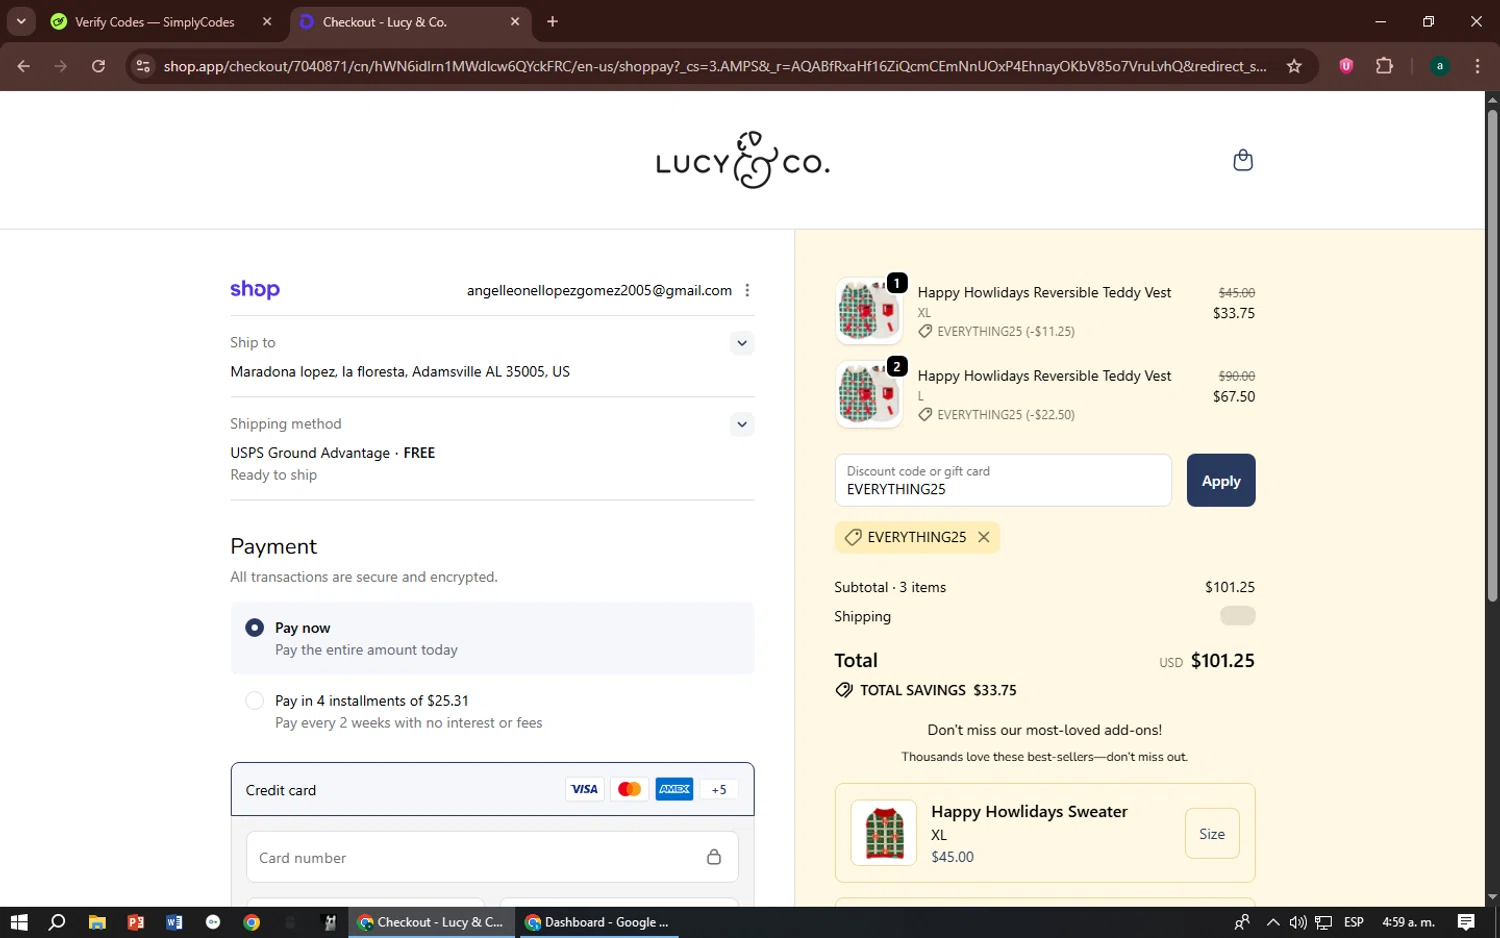Screen dimensions: 1500x938
Task: Click the angelleonellopezgomez2005@gmail.com email
Action: (599, 290)
